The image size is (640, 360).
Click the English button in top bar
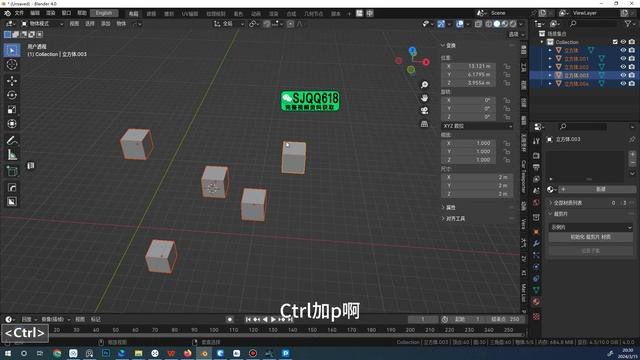point(104,13)
